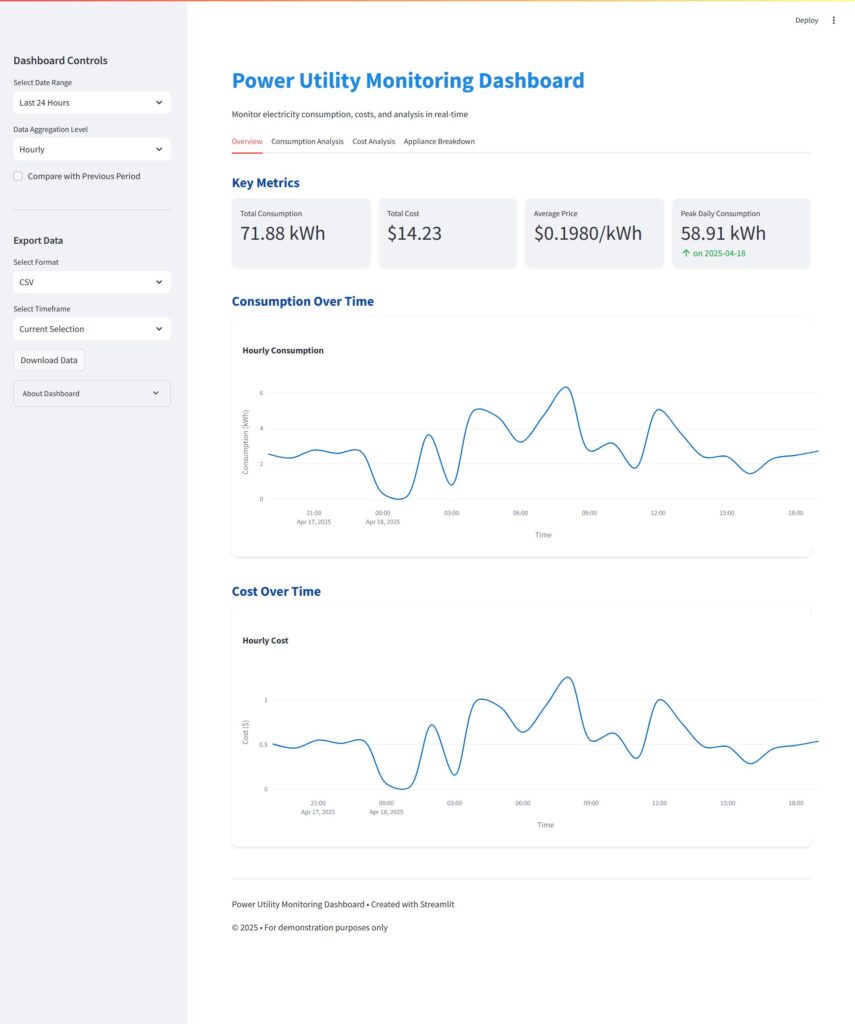Viewport: 855px width, 1024px height.
Task: Click the Select Date Range chevron arrow
Action: [x=159, y=102]
